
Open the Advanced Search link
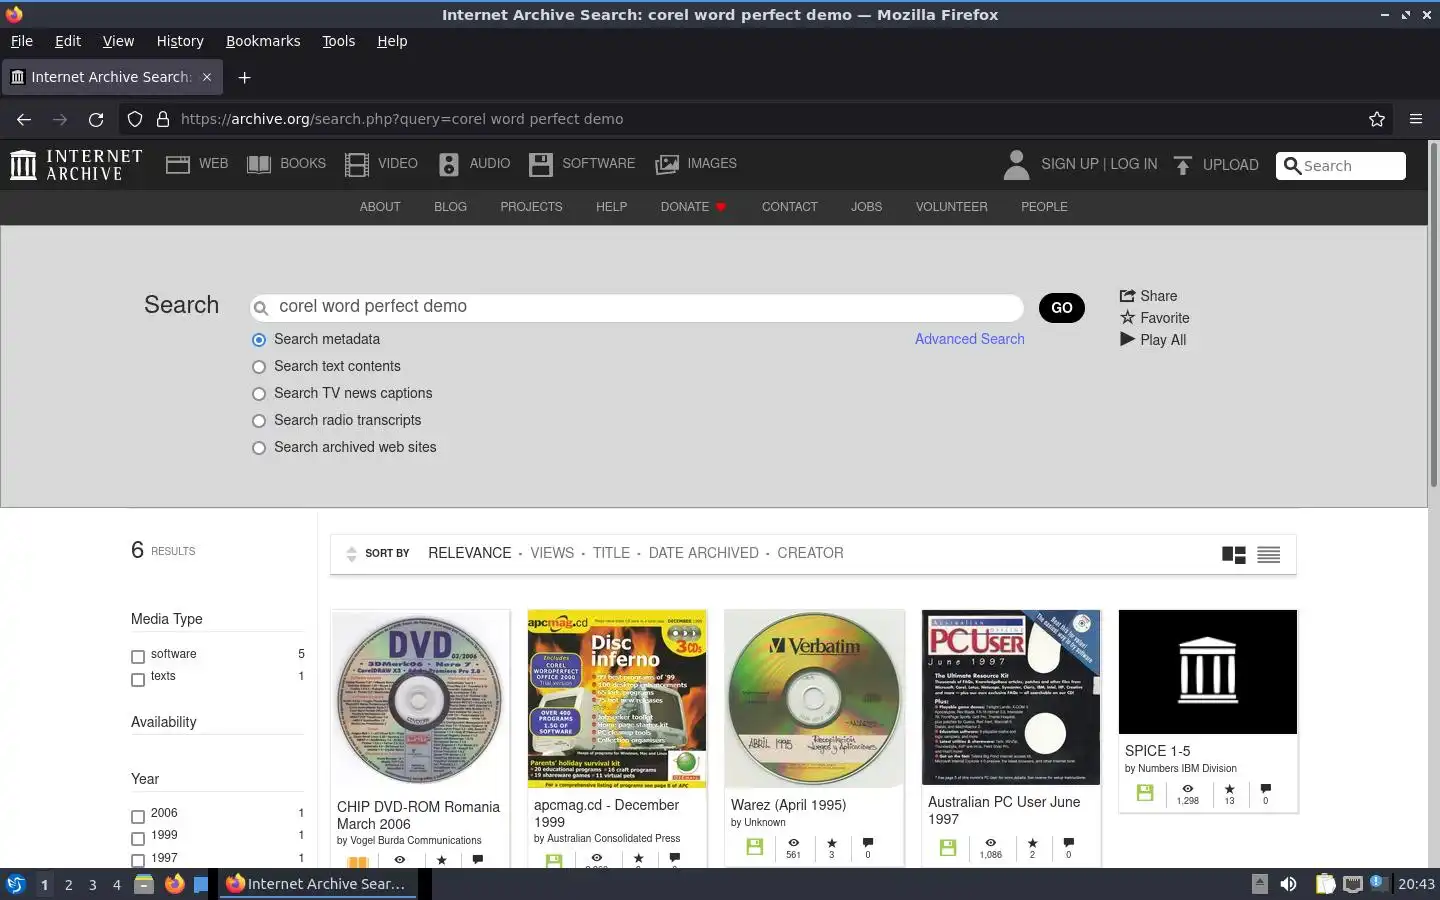[x=970, y=339]
